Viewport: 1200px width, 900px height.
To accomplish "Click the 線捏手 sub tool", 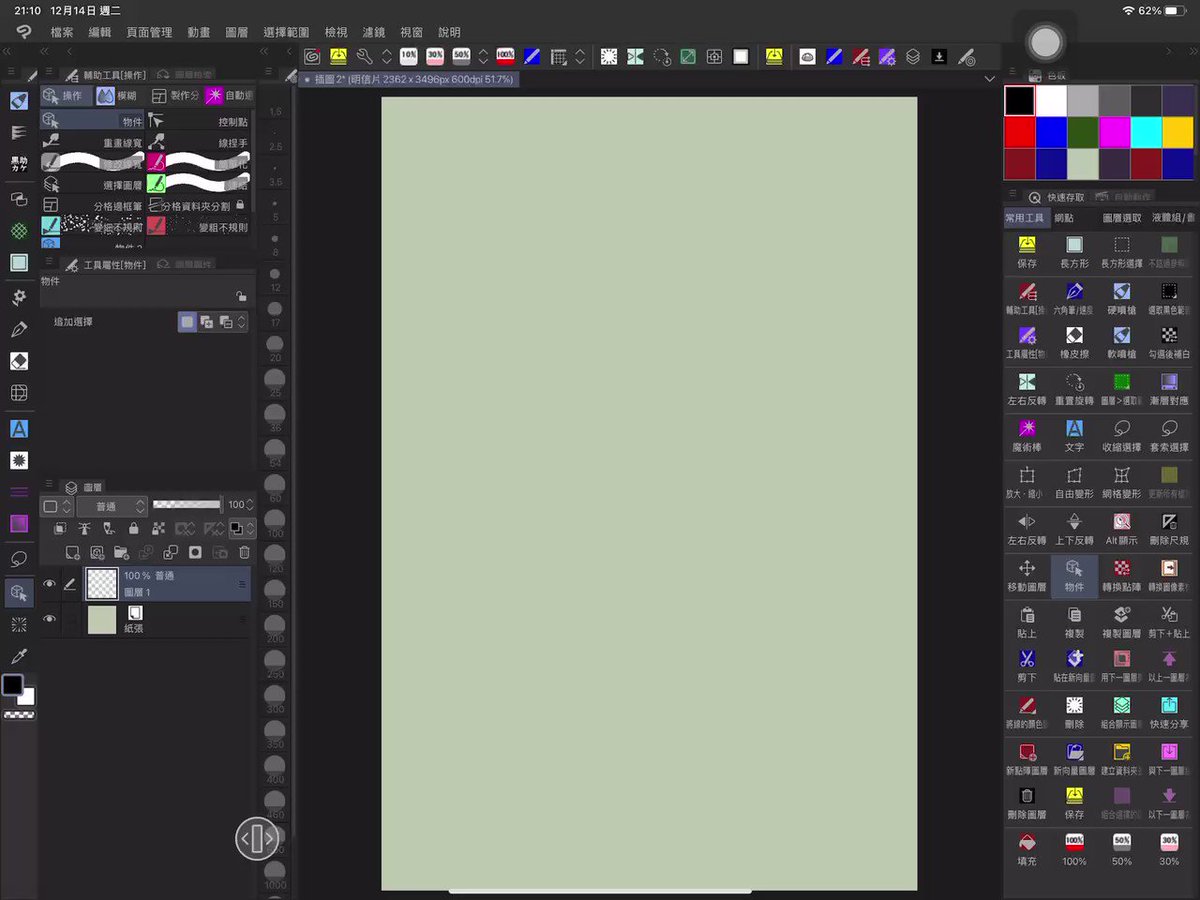I will [x=198, y=143].
